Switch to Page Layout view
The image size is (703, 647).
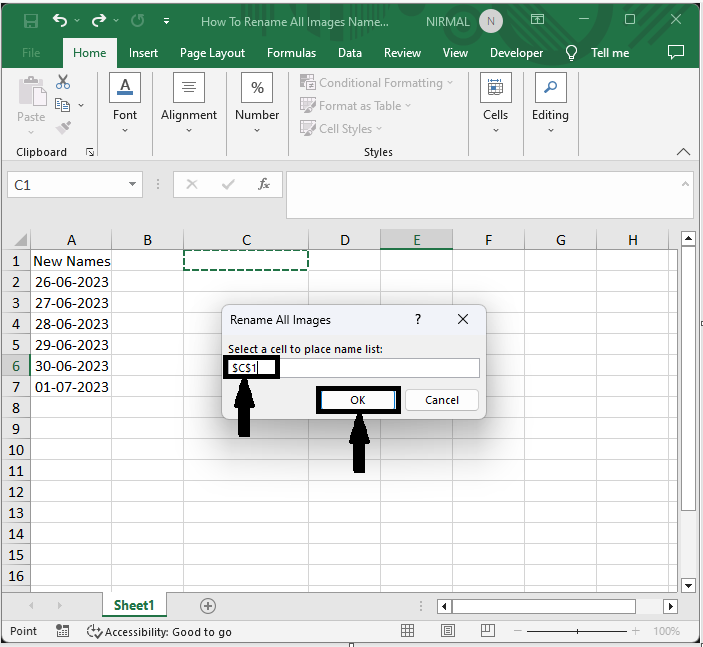coord(447,630)
